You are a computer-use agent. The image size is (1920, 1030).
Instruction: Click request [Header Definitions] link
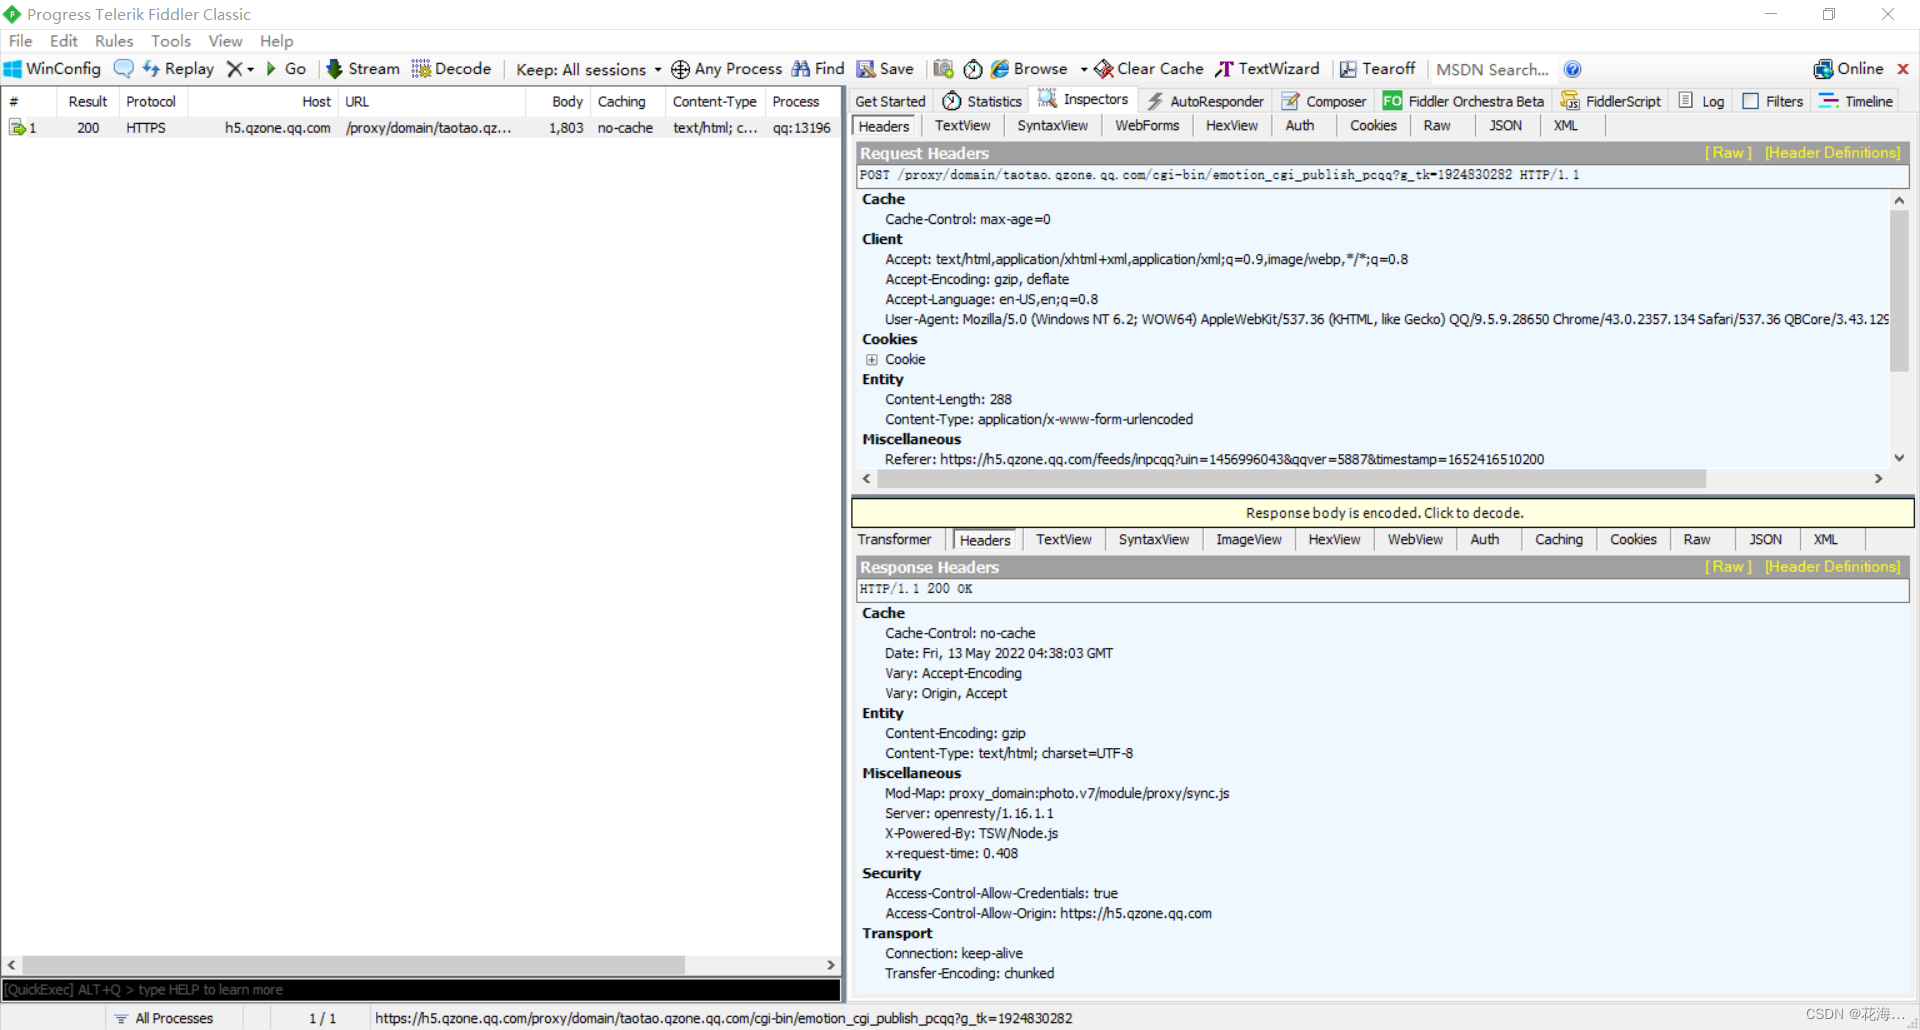pyautogui.click(x=1832, y=153)
